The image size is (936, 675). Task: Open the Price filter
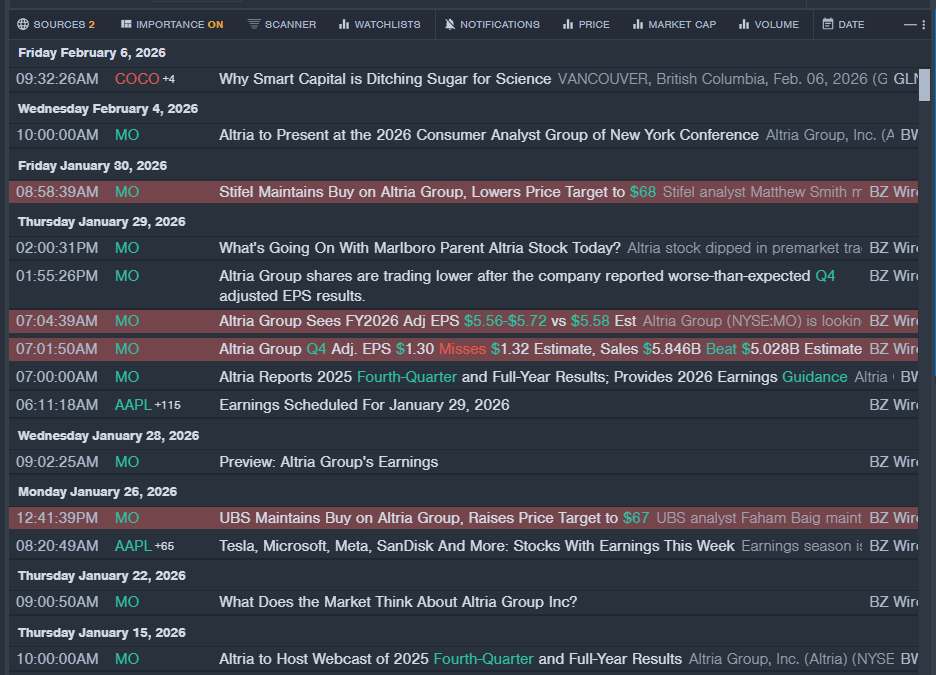pyautogui.click(x=586, y=24)
